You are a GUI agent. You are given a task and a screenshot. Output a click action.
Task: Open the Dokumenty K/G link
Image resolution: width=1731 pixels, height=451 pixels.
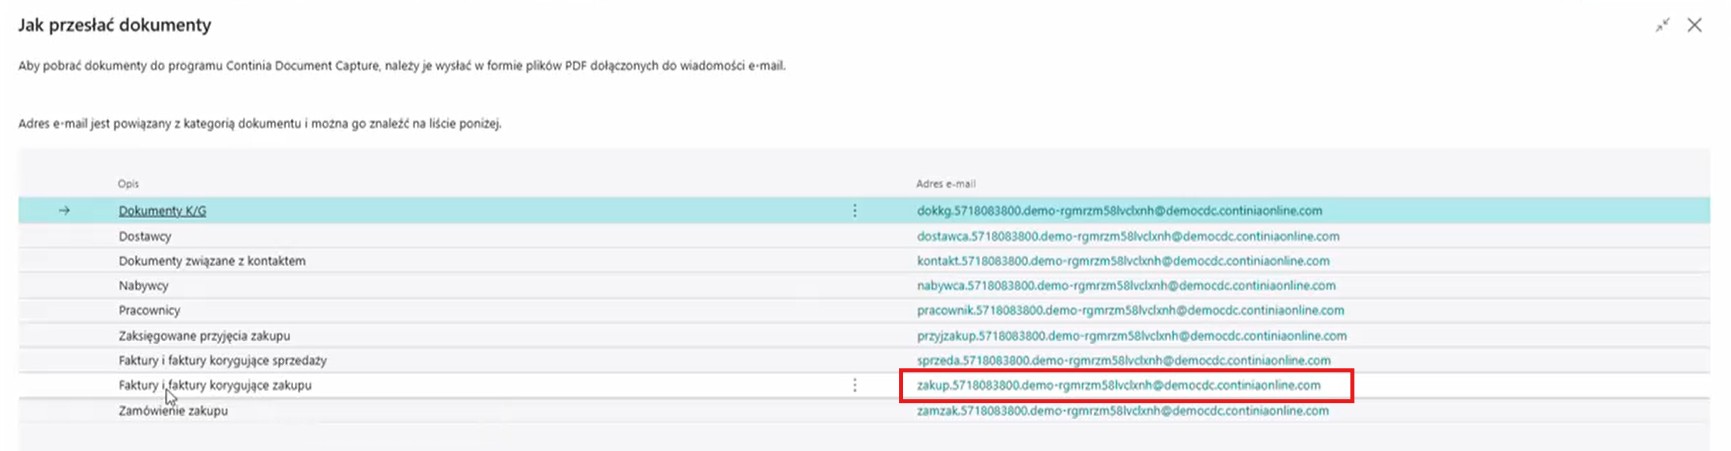tap(162, 211)
